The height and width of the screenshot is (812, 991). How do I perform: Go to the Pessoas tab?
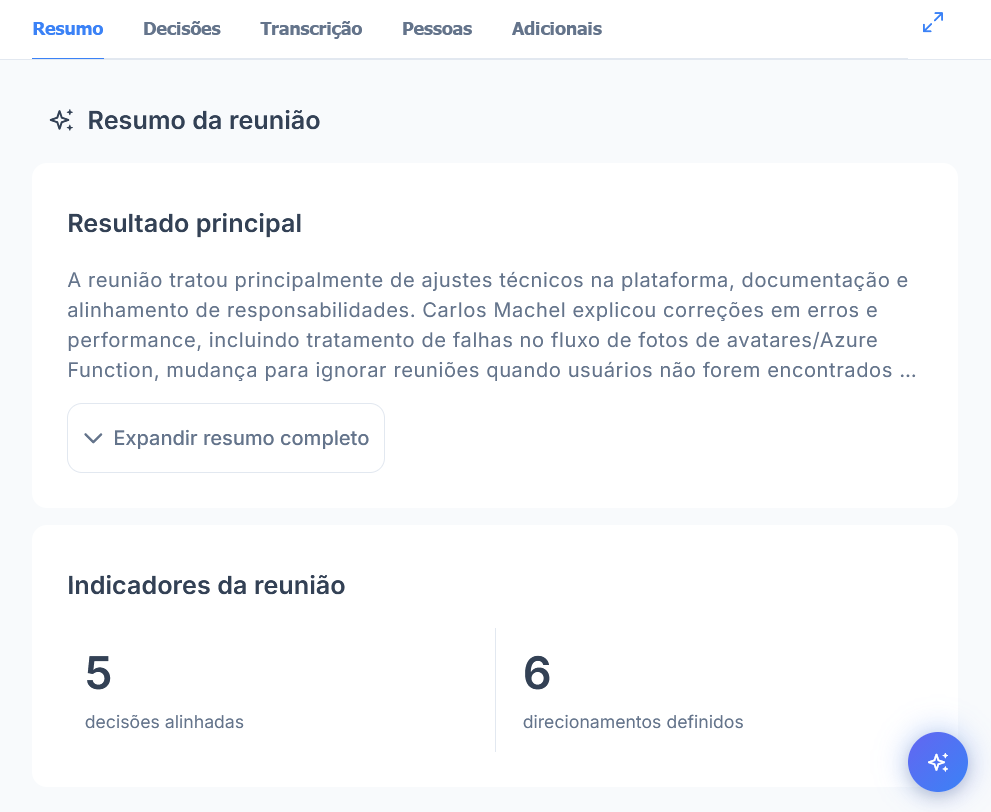click(437, 29)
